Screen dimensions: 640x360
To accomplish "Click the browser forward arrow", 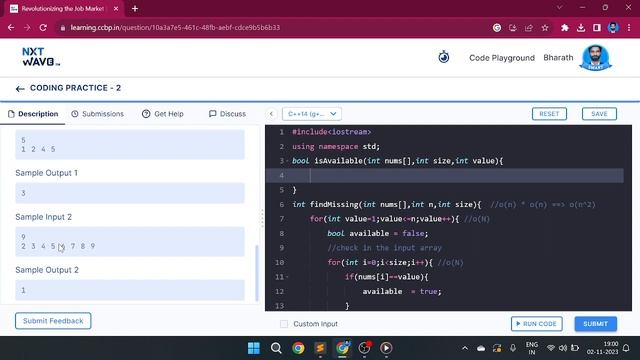I will tap(27, 27).
